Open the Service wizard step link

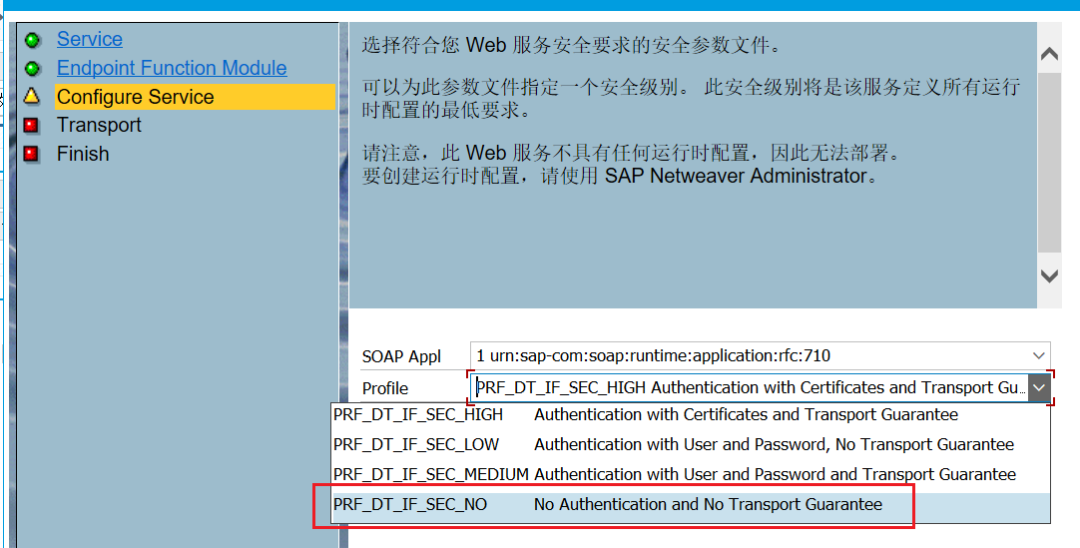tap(90, 39)
